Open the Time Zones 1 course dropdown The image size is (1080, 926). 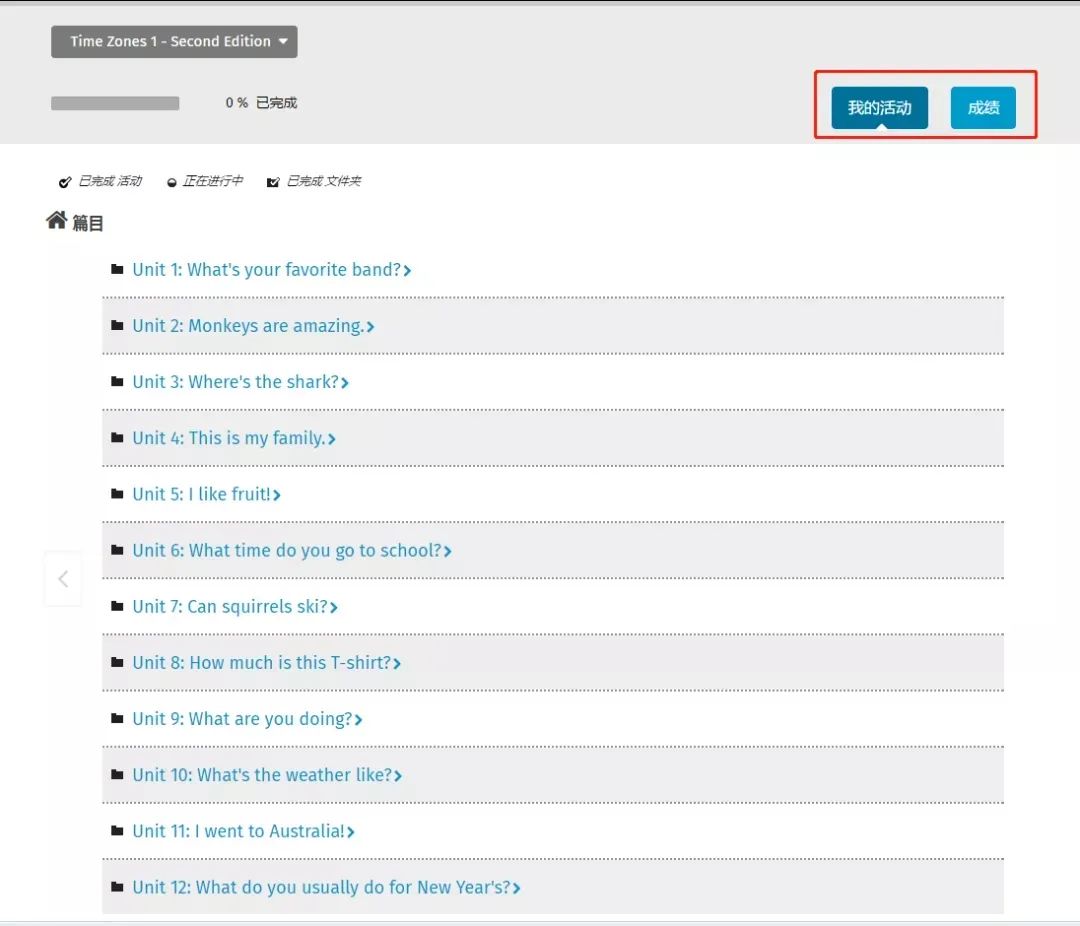coord(174,41)
